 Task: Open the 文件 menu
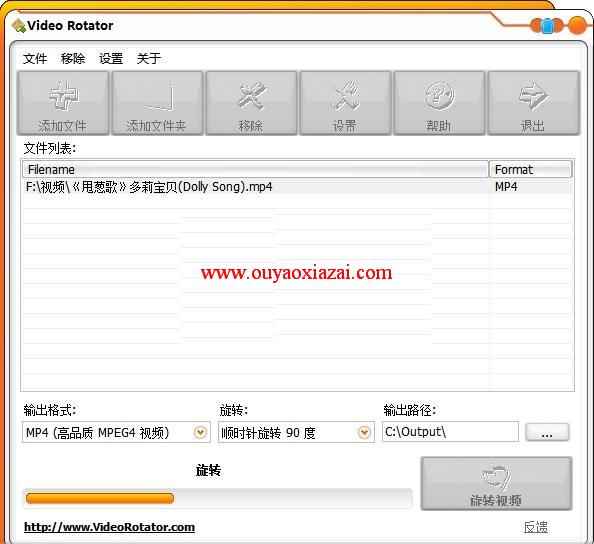[35, 59]
